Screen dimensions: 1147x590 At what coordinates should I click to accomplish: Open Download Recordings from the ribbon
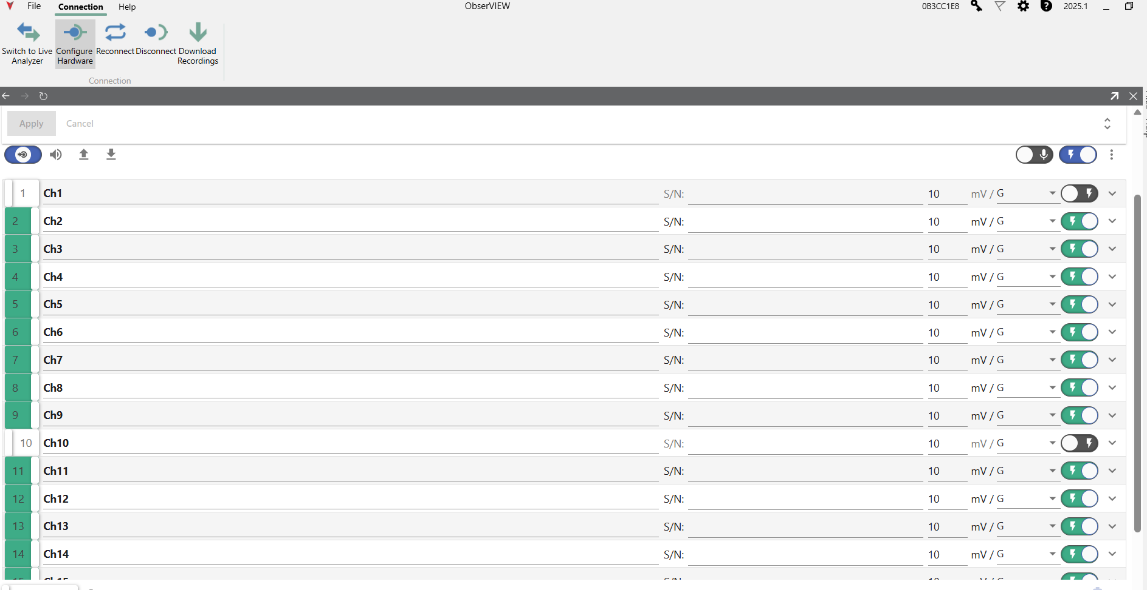coord(198,33)
